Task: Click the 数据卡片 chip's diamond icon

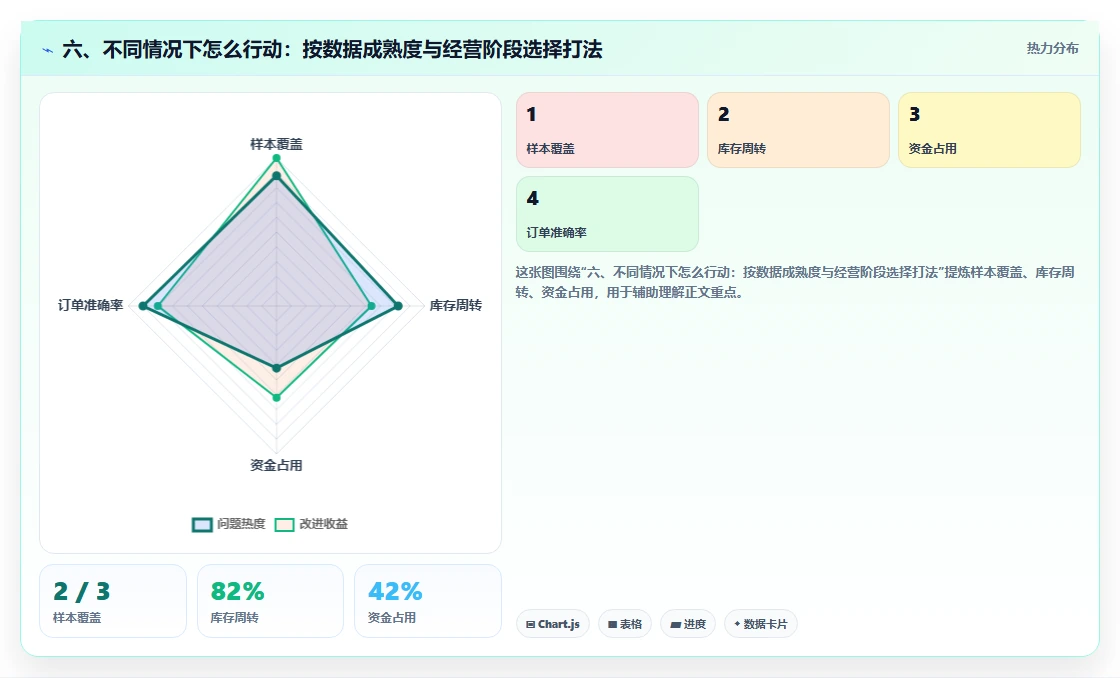Action: (x=737, y=624)
